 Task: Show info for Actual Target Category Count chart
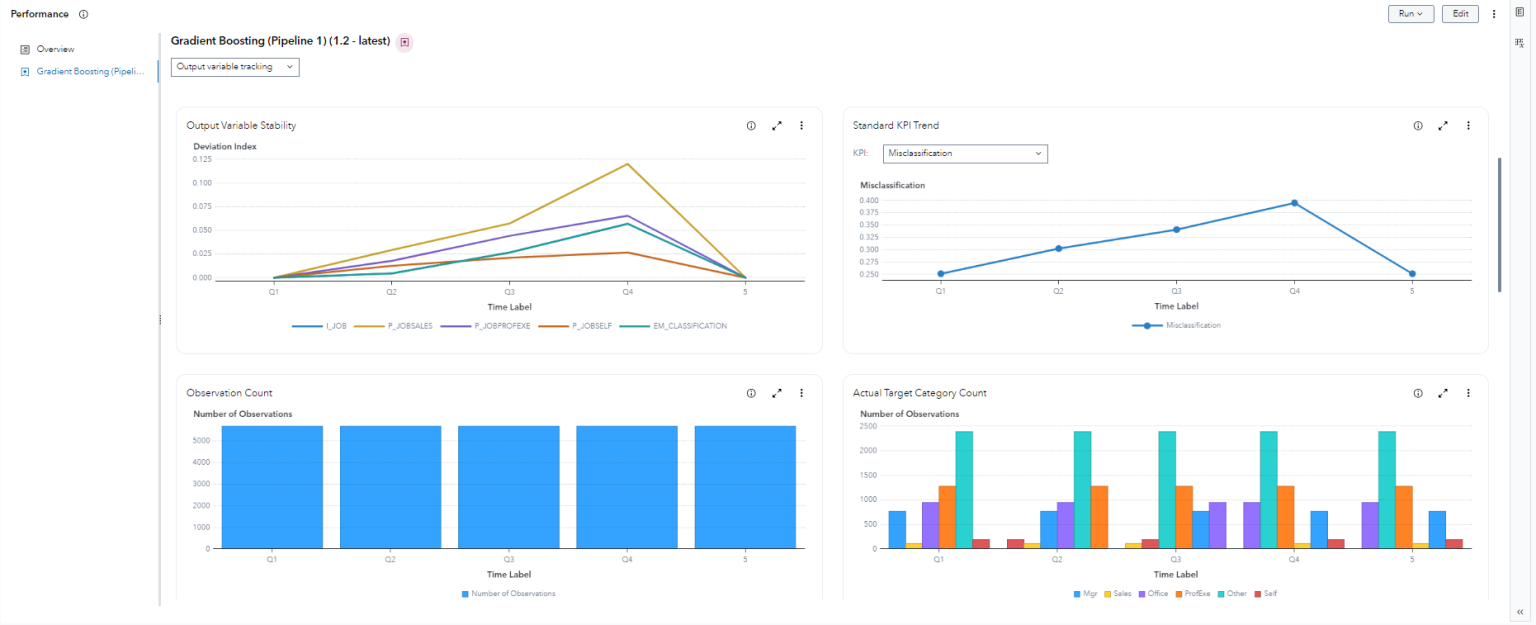1417,393
